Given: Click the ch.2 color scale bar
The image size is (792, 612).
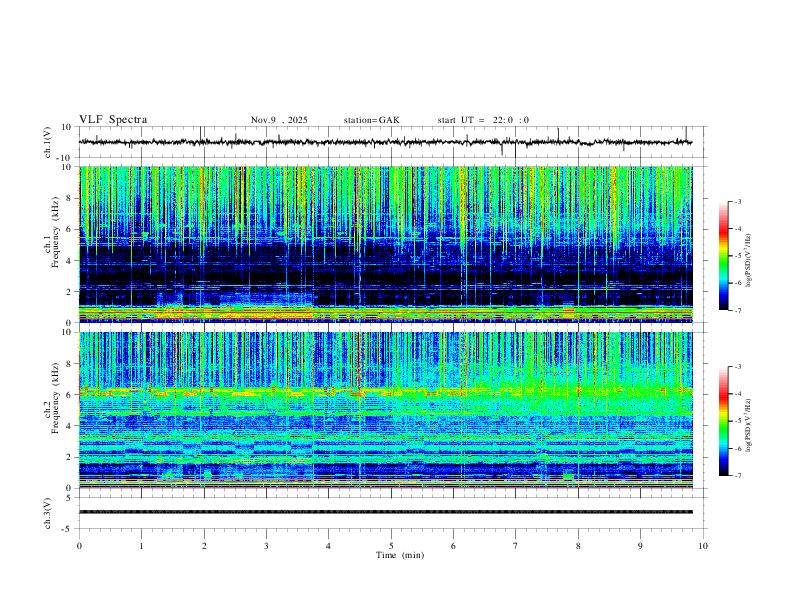Looking at the screenshot, I should click(x=724, y=421).
